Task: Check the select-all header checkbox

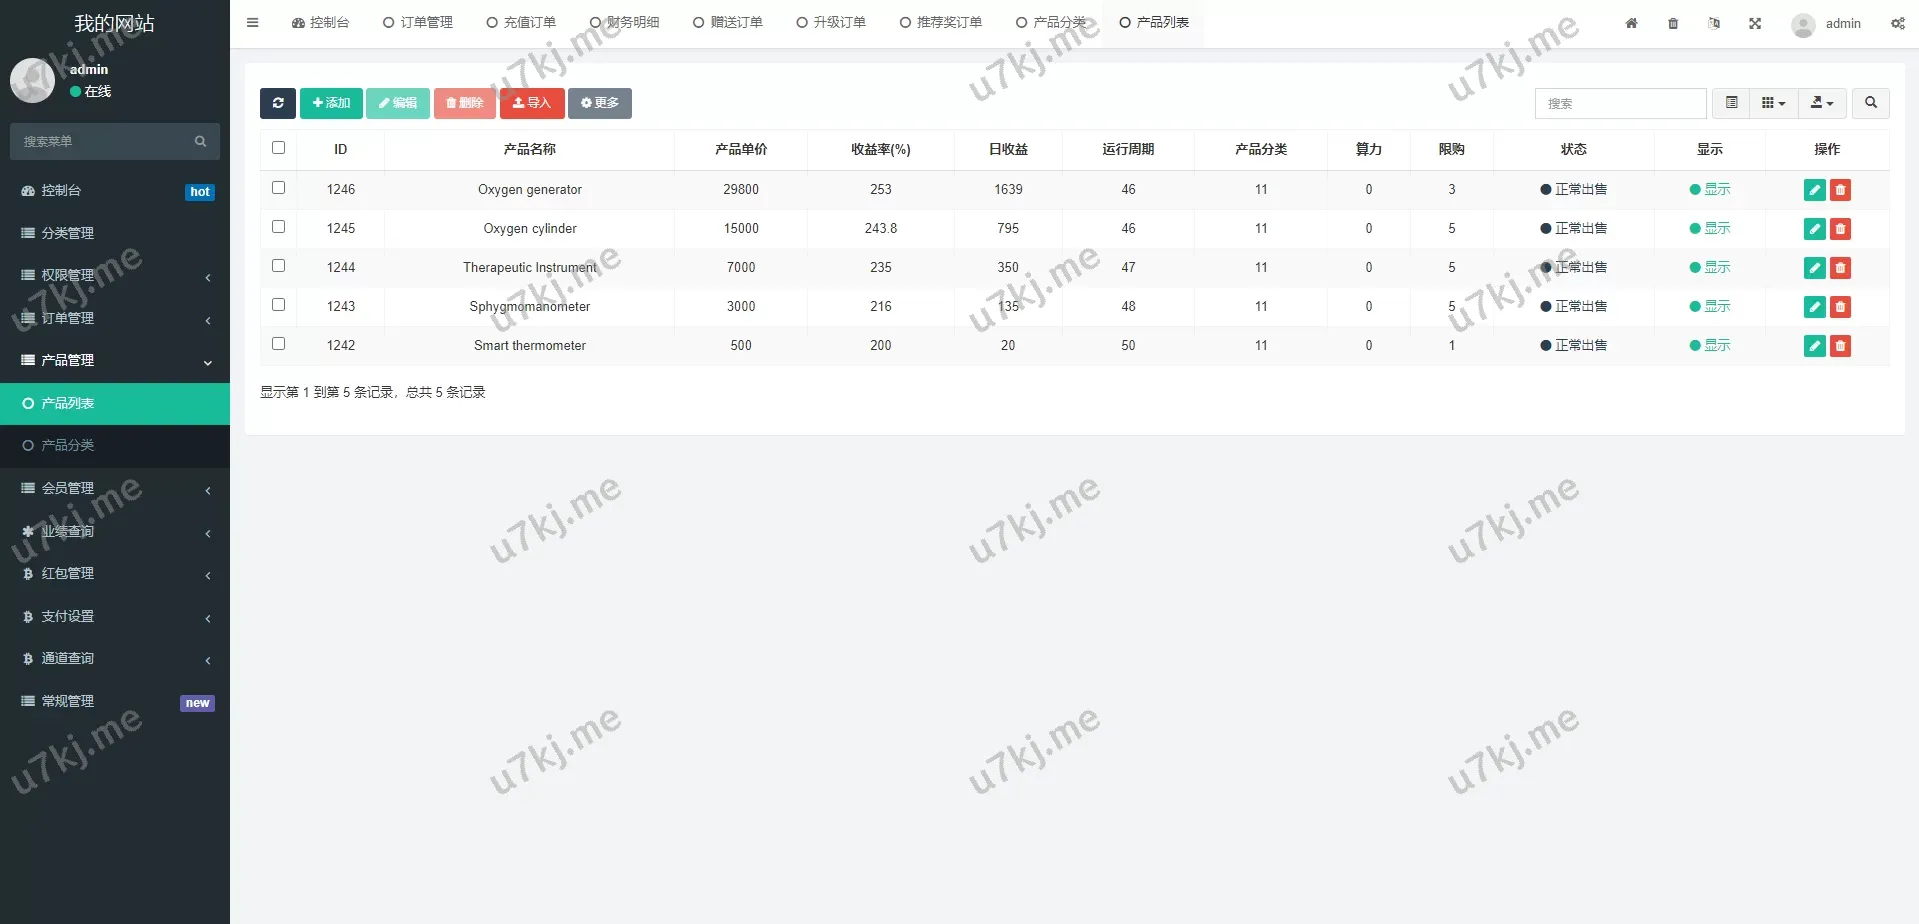Action: click(x=279, y=148)
